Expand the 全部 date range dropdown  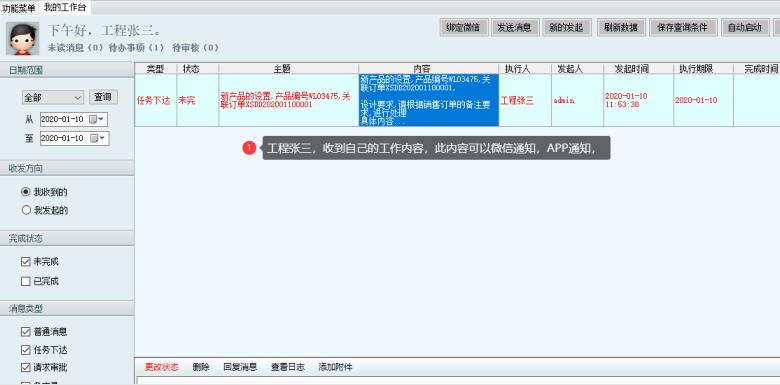[x=53, y=97]
